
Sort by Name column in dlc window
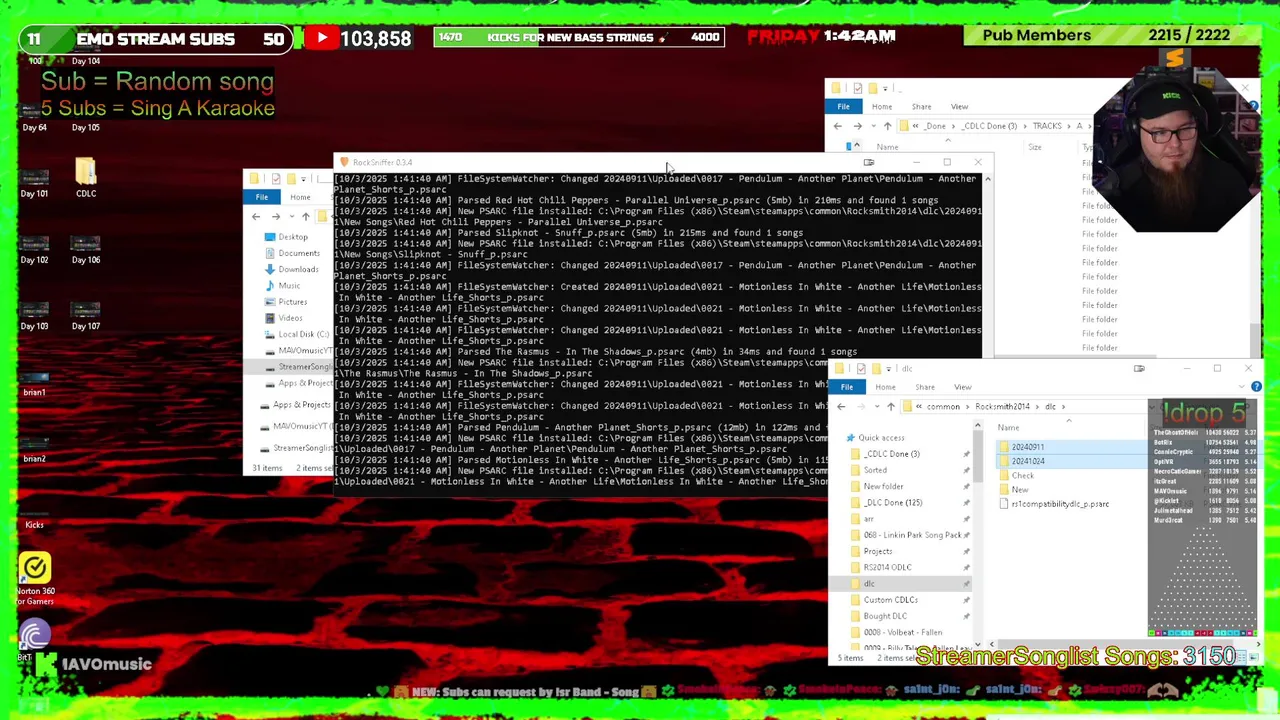click(x=1008, y=428)
